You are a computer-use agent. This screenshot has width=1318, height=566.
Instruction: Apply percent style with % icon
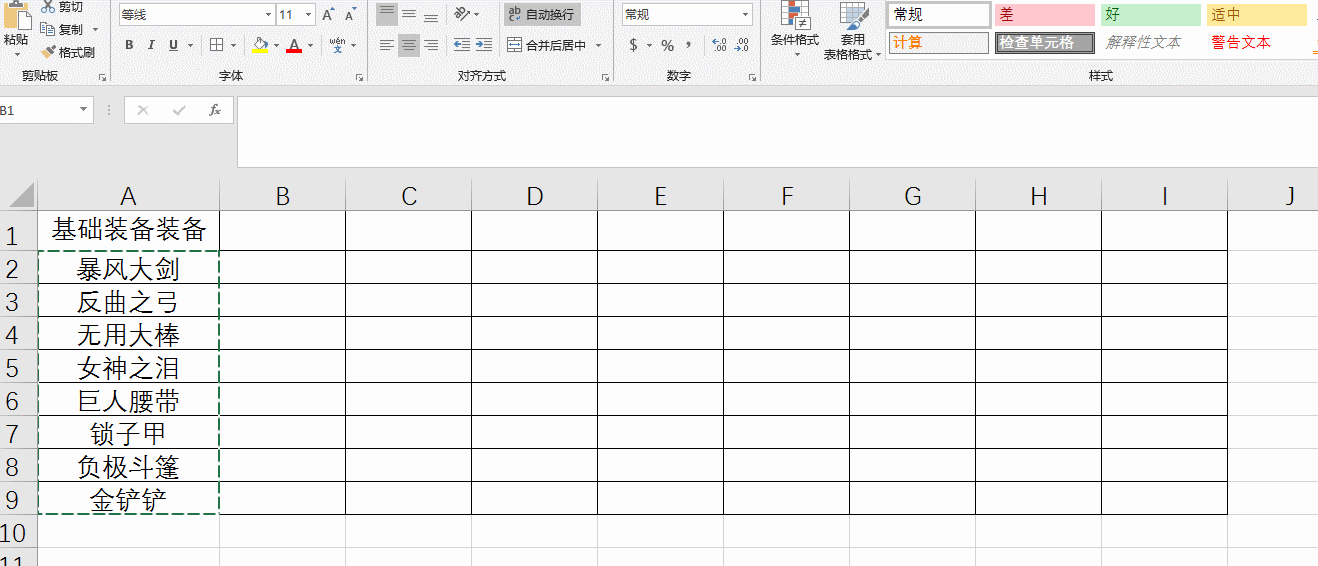pos(667,45)
